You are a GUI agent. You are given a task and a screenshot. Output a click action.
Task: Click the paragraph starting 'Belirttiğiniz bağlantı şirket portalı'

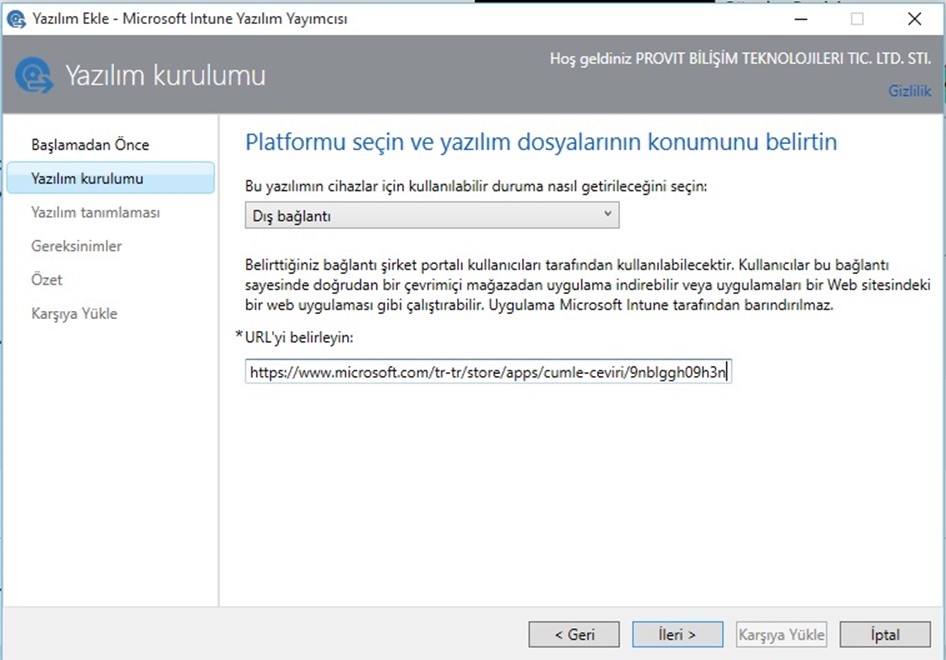tap(588, 285)
